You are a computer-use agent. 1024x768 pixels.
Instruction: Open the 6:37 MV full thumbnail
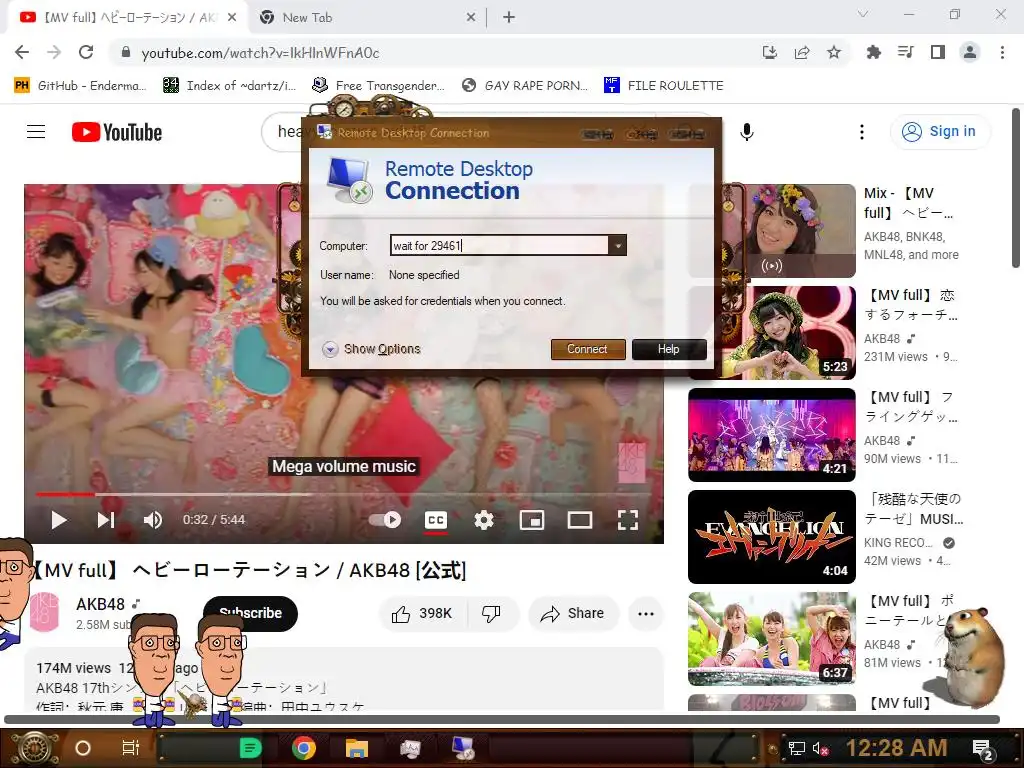pos(772,639)
